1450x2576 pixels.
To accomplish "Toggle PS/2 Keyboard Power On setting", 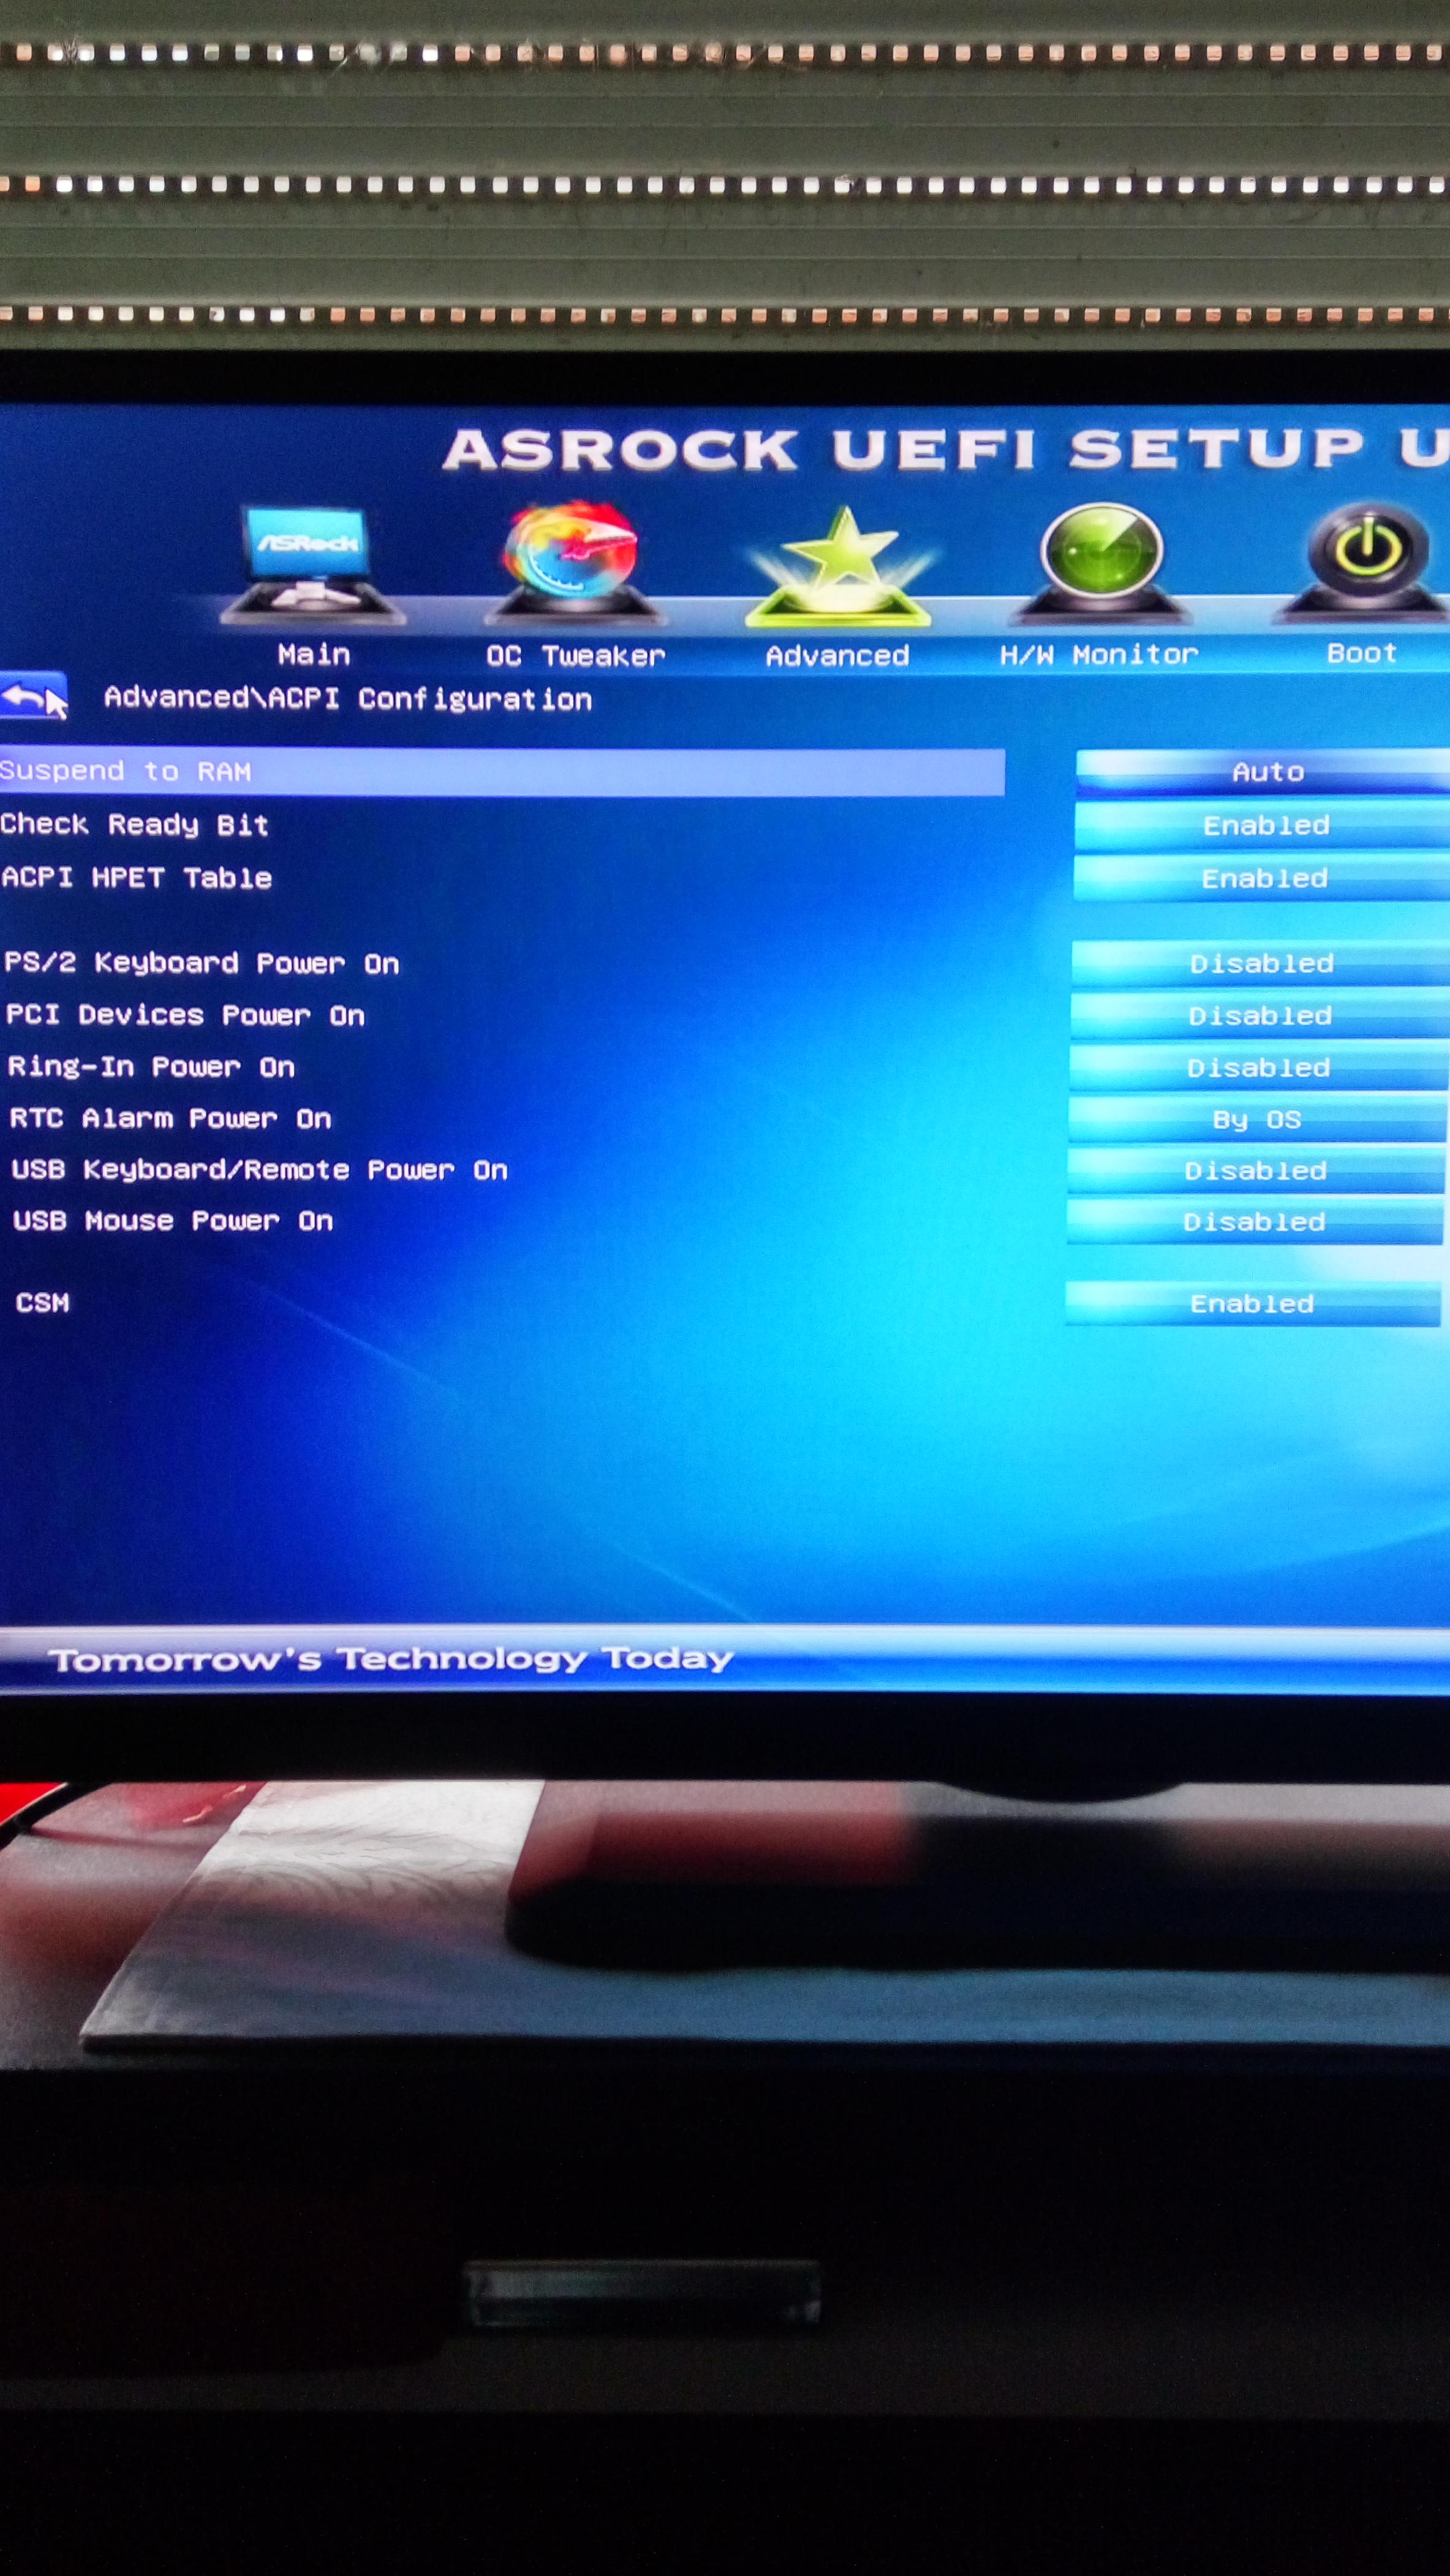I will coord(1261,963).
